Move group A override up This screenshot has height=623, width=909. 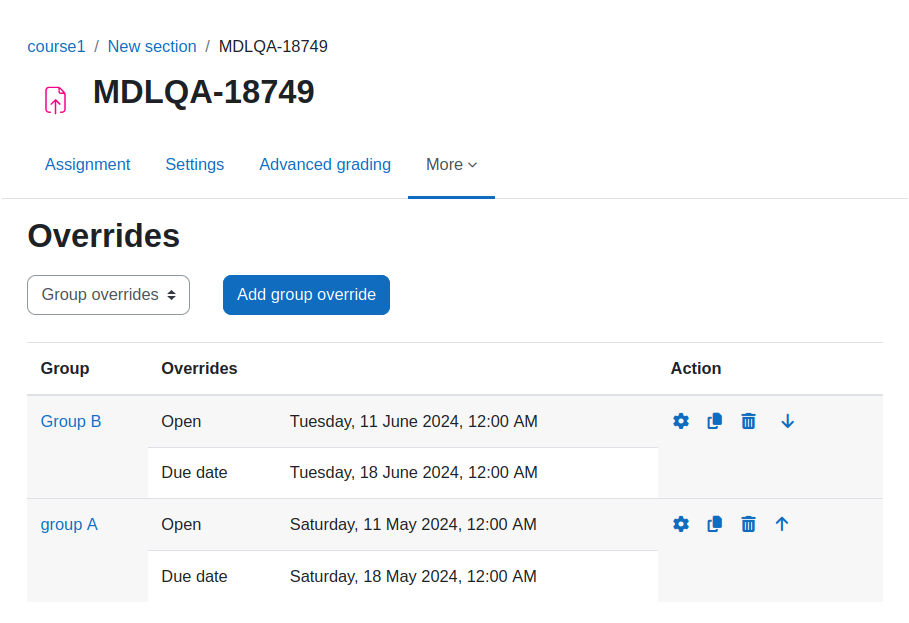click(x=782, y=524)
